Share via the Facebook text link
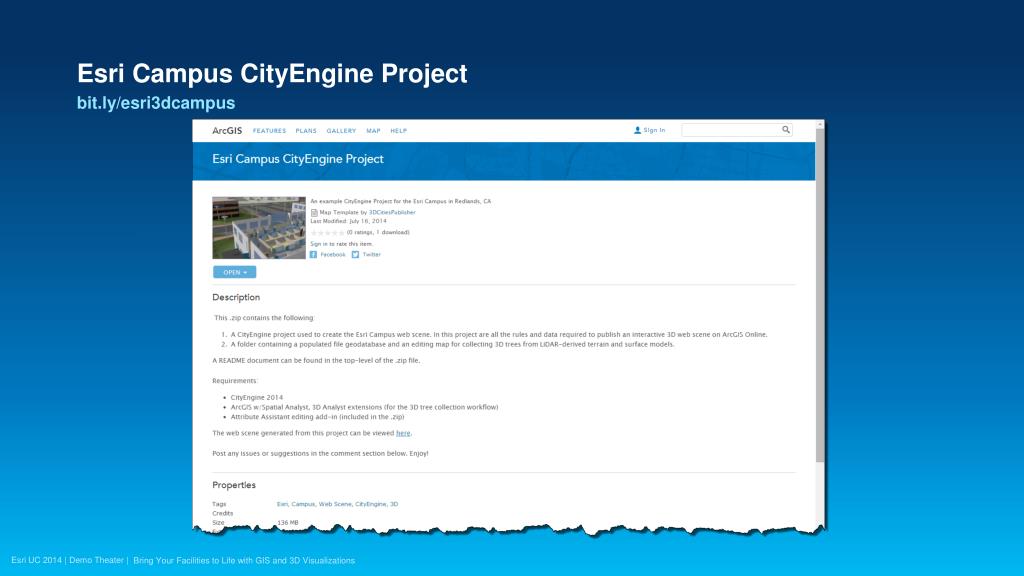The width and height of the screenshot is (1024, 576). [332, 255]
